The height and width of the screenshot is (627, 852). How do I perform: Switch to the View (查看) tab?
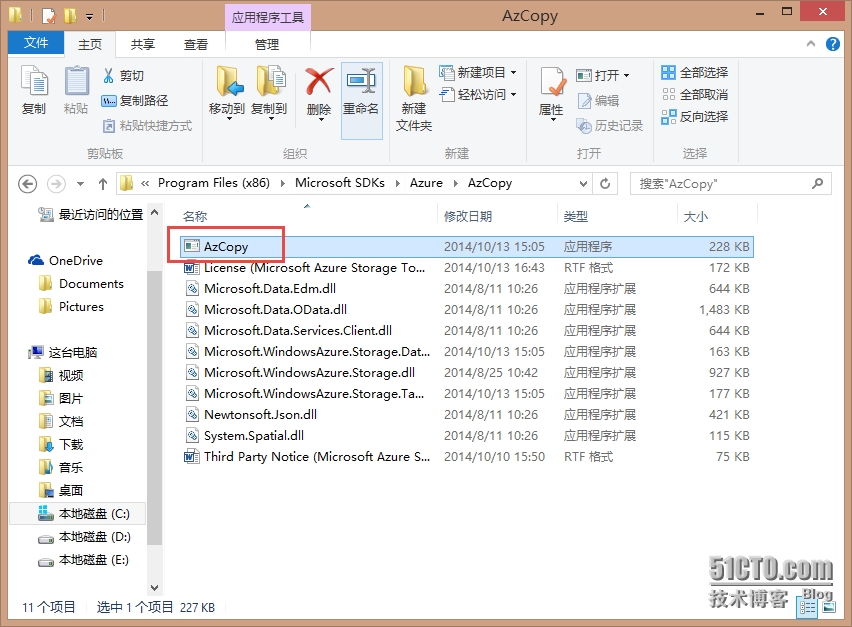tap(196, 44)
